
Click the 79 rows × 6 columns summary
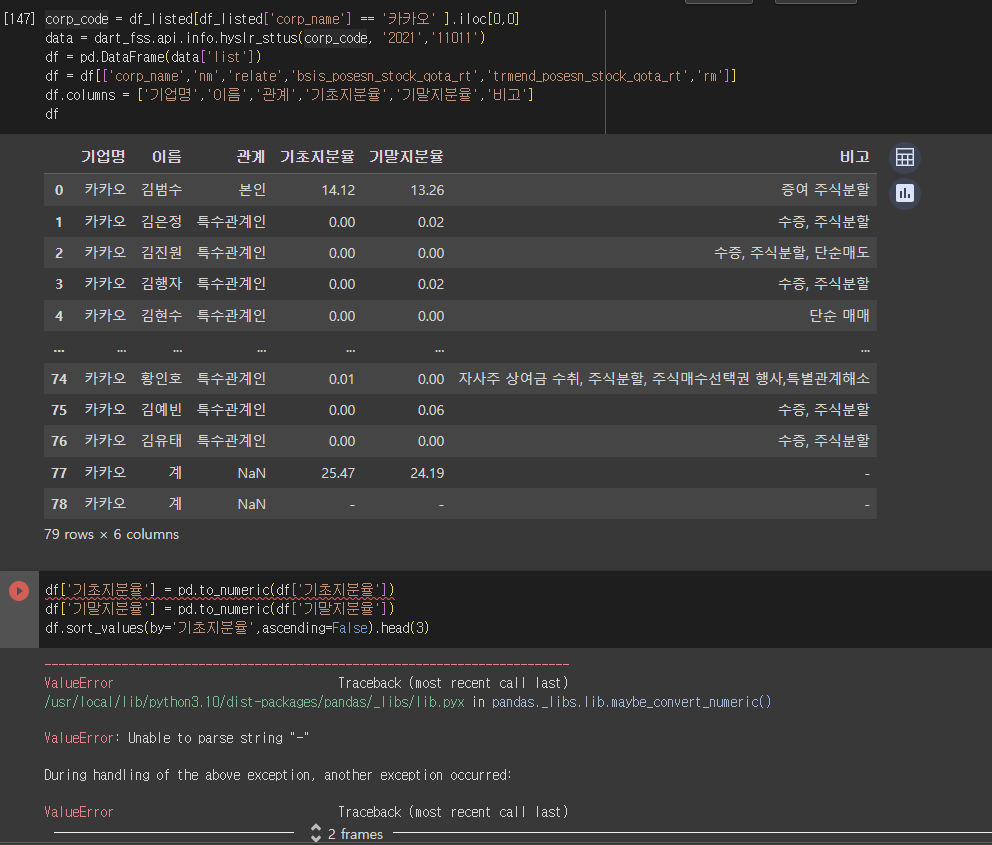pos(111,534)
